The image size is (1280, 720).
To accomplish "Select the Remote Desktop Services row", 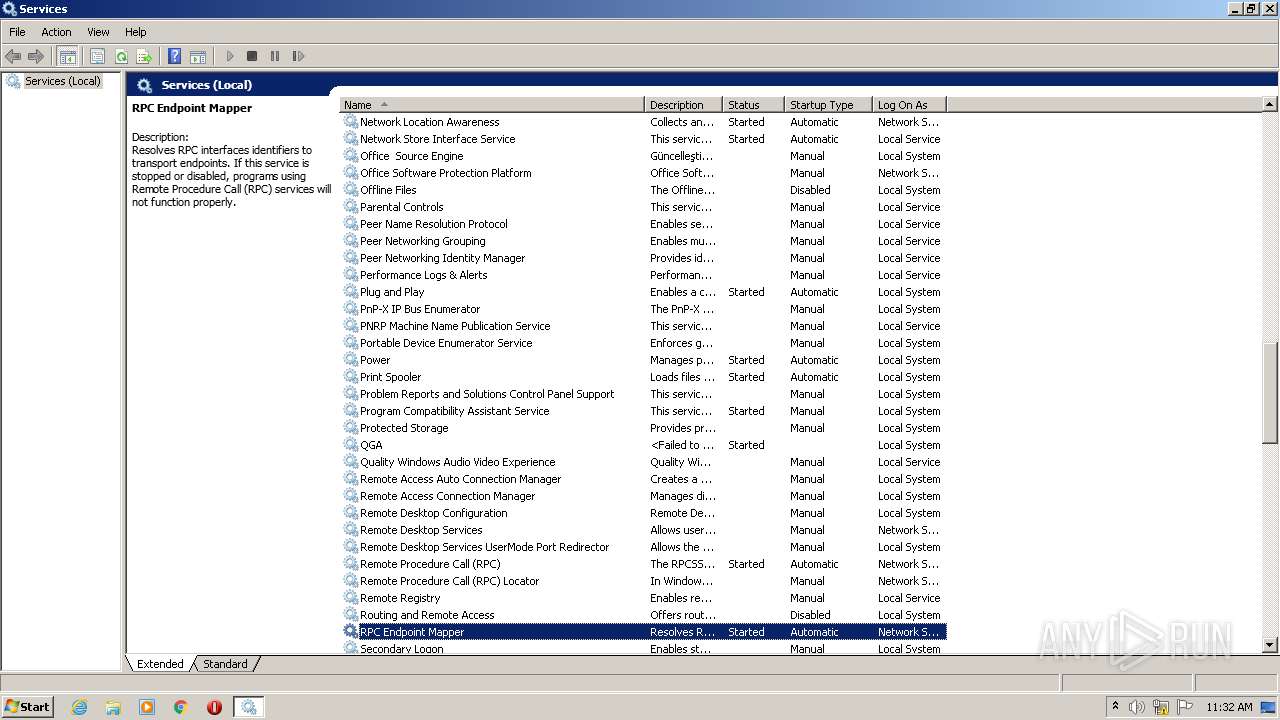I will (x=643, y=530).
